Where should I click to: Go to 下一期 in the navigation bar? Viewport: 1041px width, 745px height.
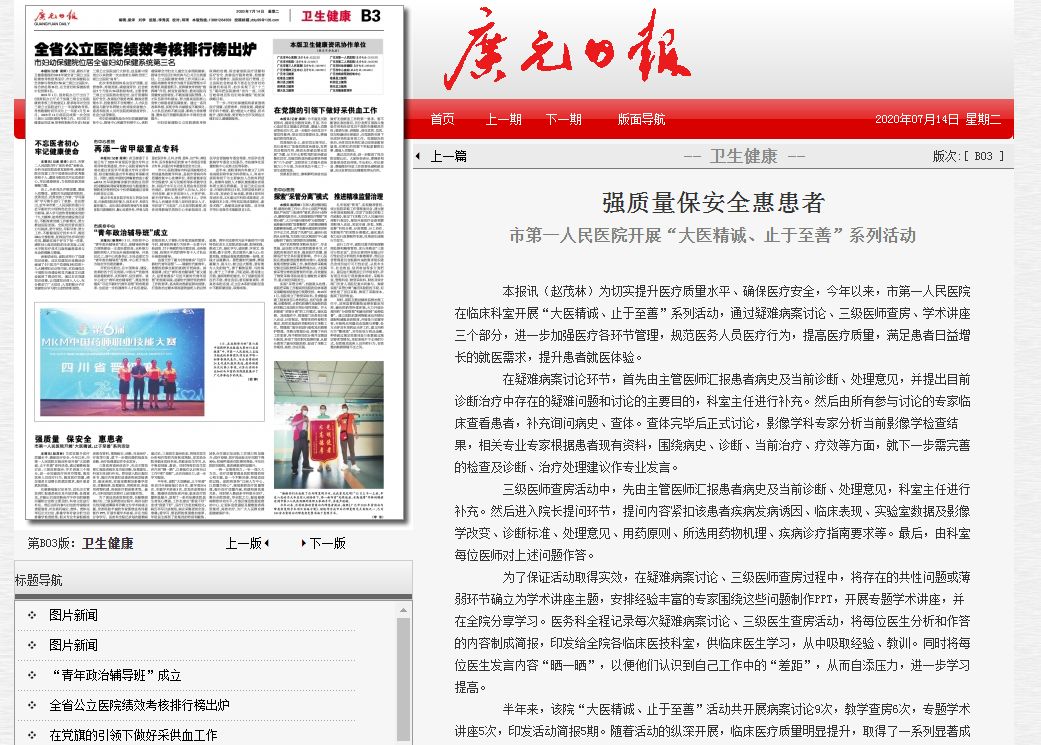point(563,119)
